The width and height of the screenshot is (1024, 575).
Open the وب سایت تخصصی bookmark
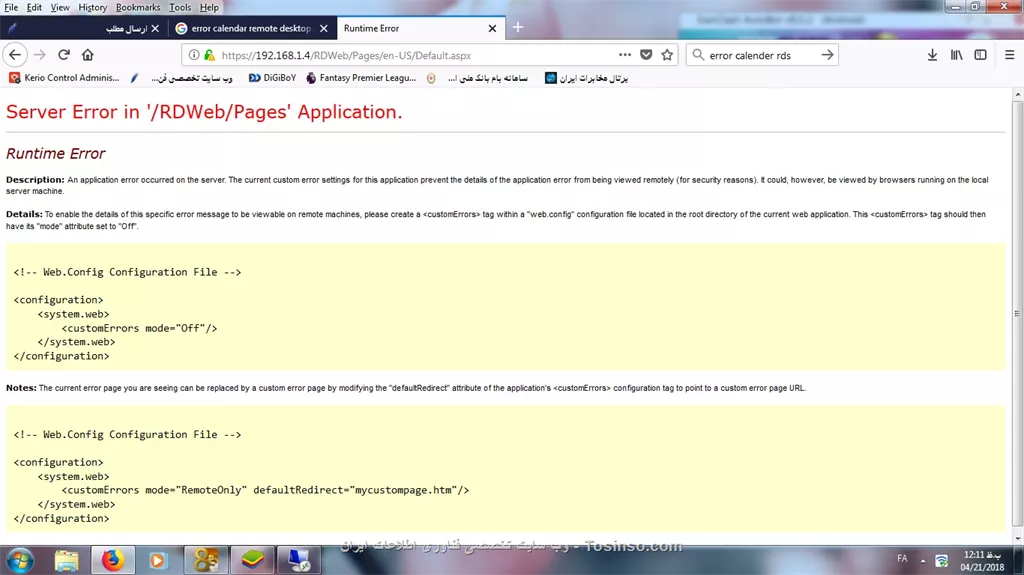coord(182,78)
